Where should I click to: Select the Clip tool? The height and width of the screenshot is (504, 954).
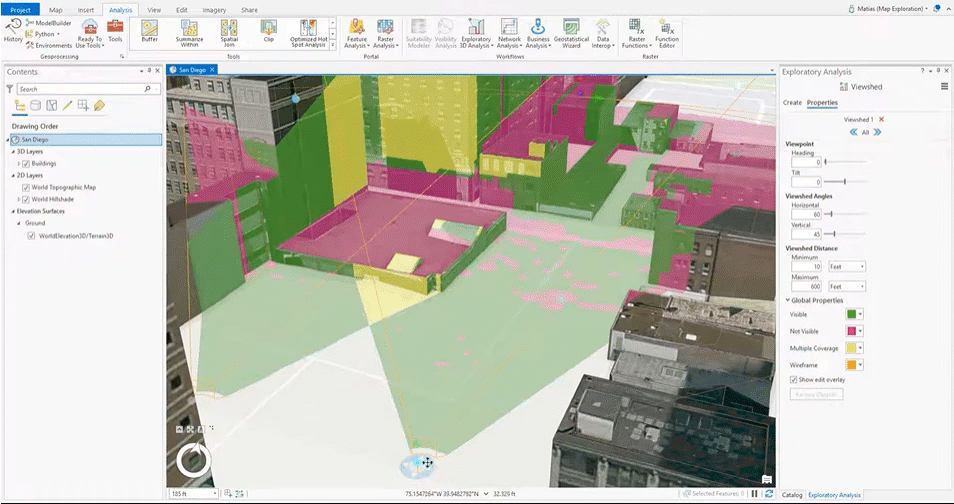click(269, 31)
